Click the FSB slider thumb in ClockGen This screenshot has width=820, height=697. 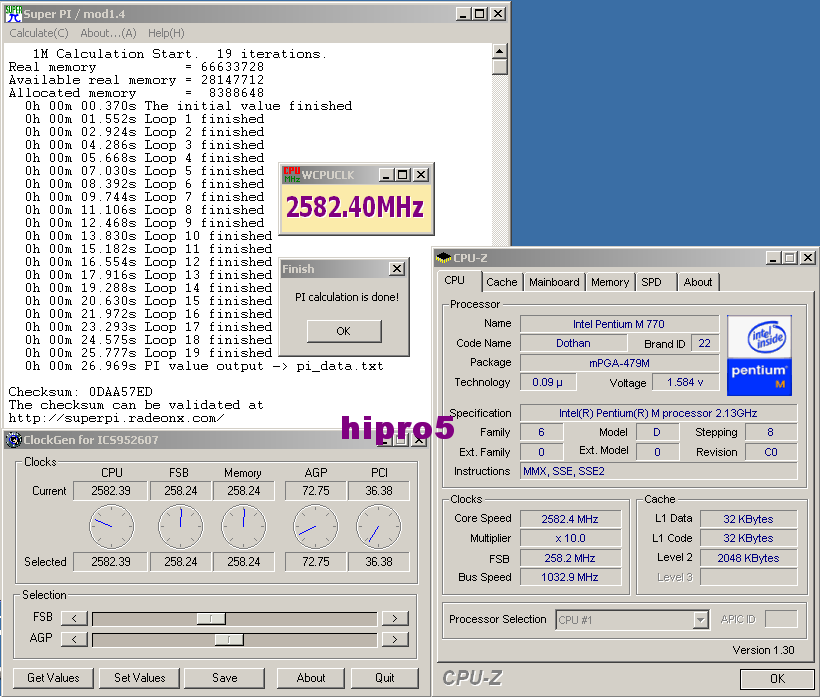[x=211, y=619]
